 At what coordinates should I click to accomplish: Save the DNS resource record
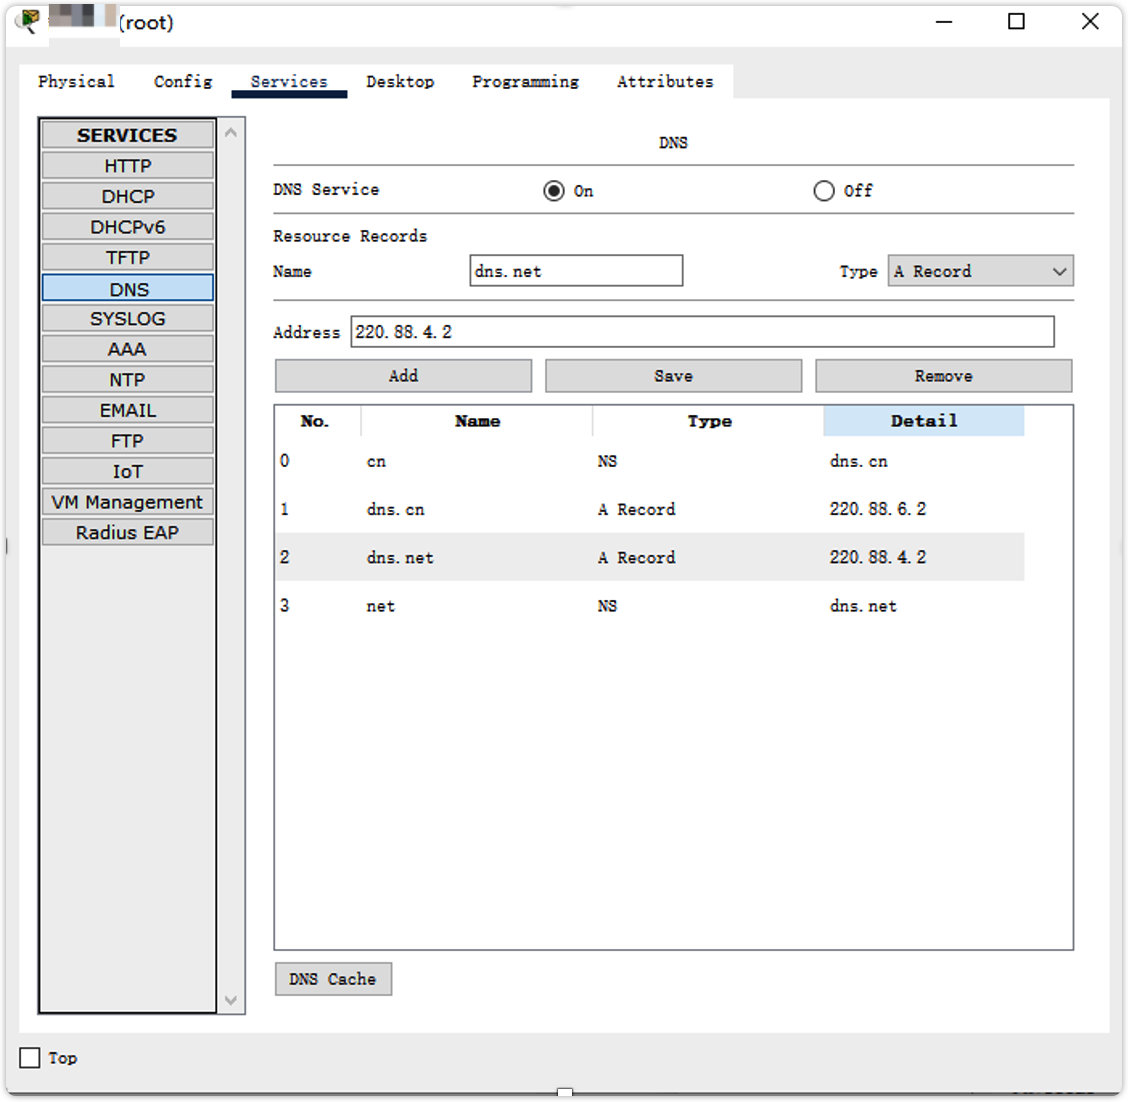[673, 376]
